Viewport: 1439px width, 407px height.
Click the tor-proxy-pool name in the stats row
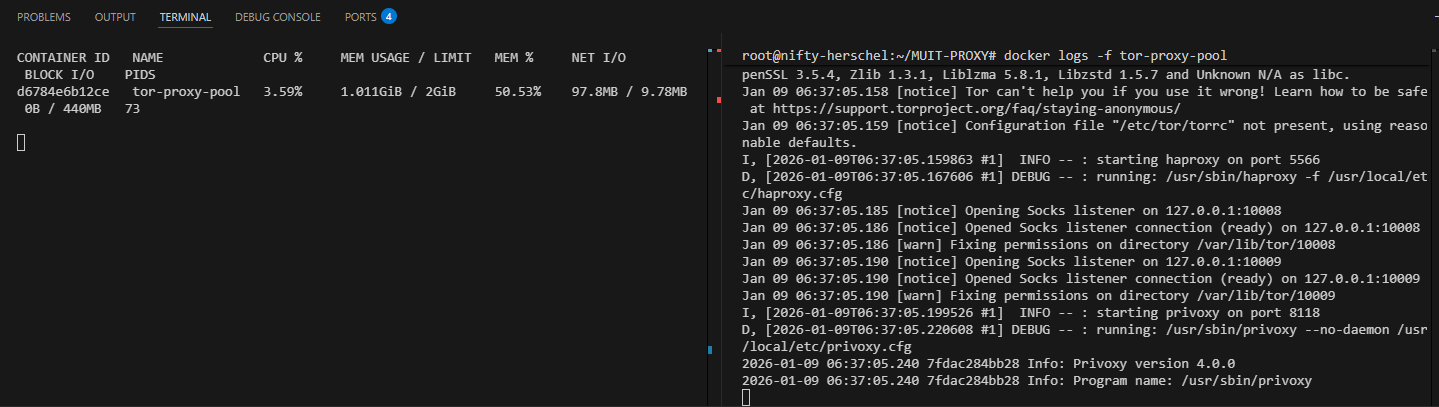[x=186, y=92]
